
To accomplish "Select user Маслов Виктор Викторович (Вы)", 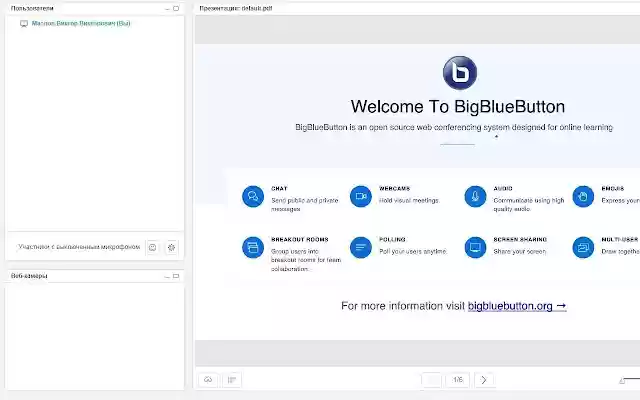I will point(81,24).
